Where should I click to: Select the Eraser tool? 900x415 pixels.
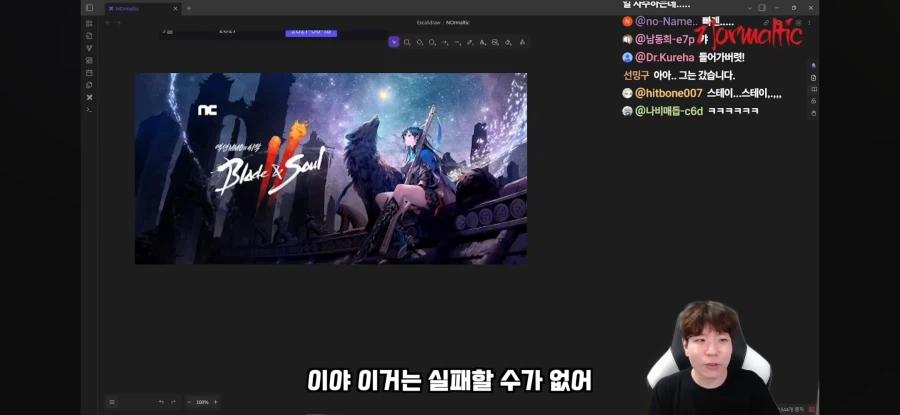click(x=507, y=42)
